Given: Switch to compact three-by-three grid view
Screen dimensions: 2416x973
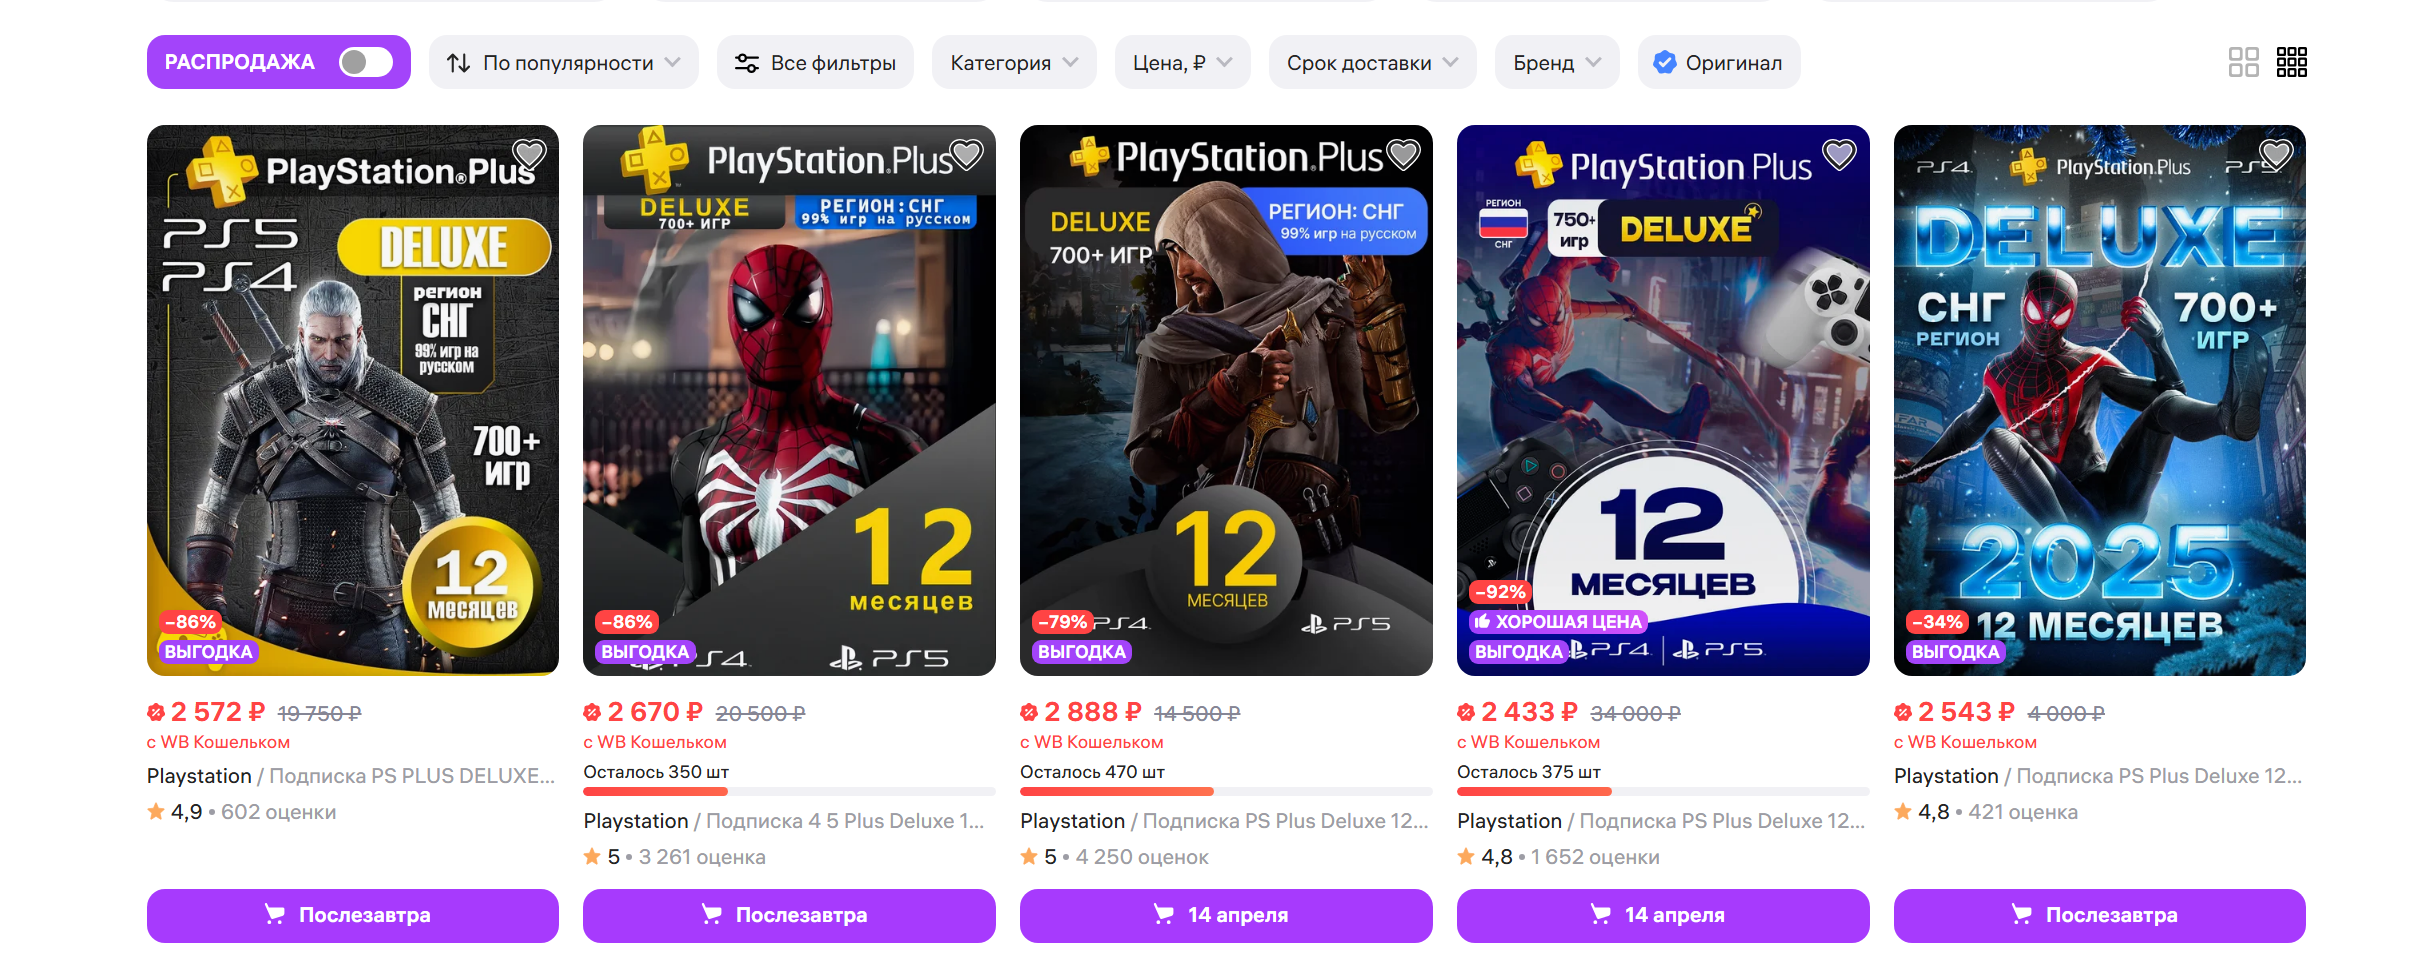Looking at the screenshot, I should [x=2291, y=62].
